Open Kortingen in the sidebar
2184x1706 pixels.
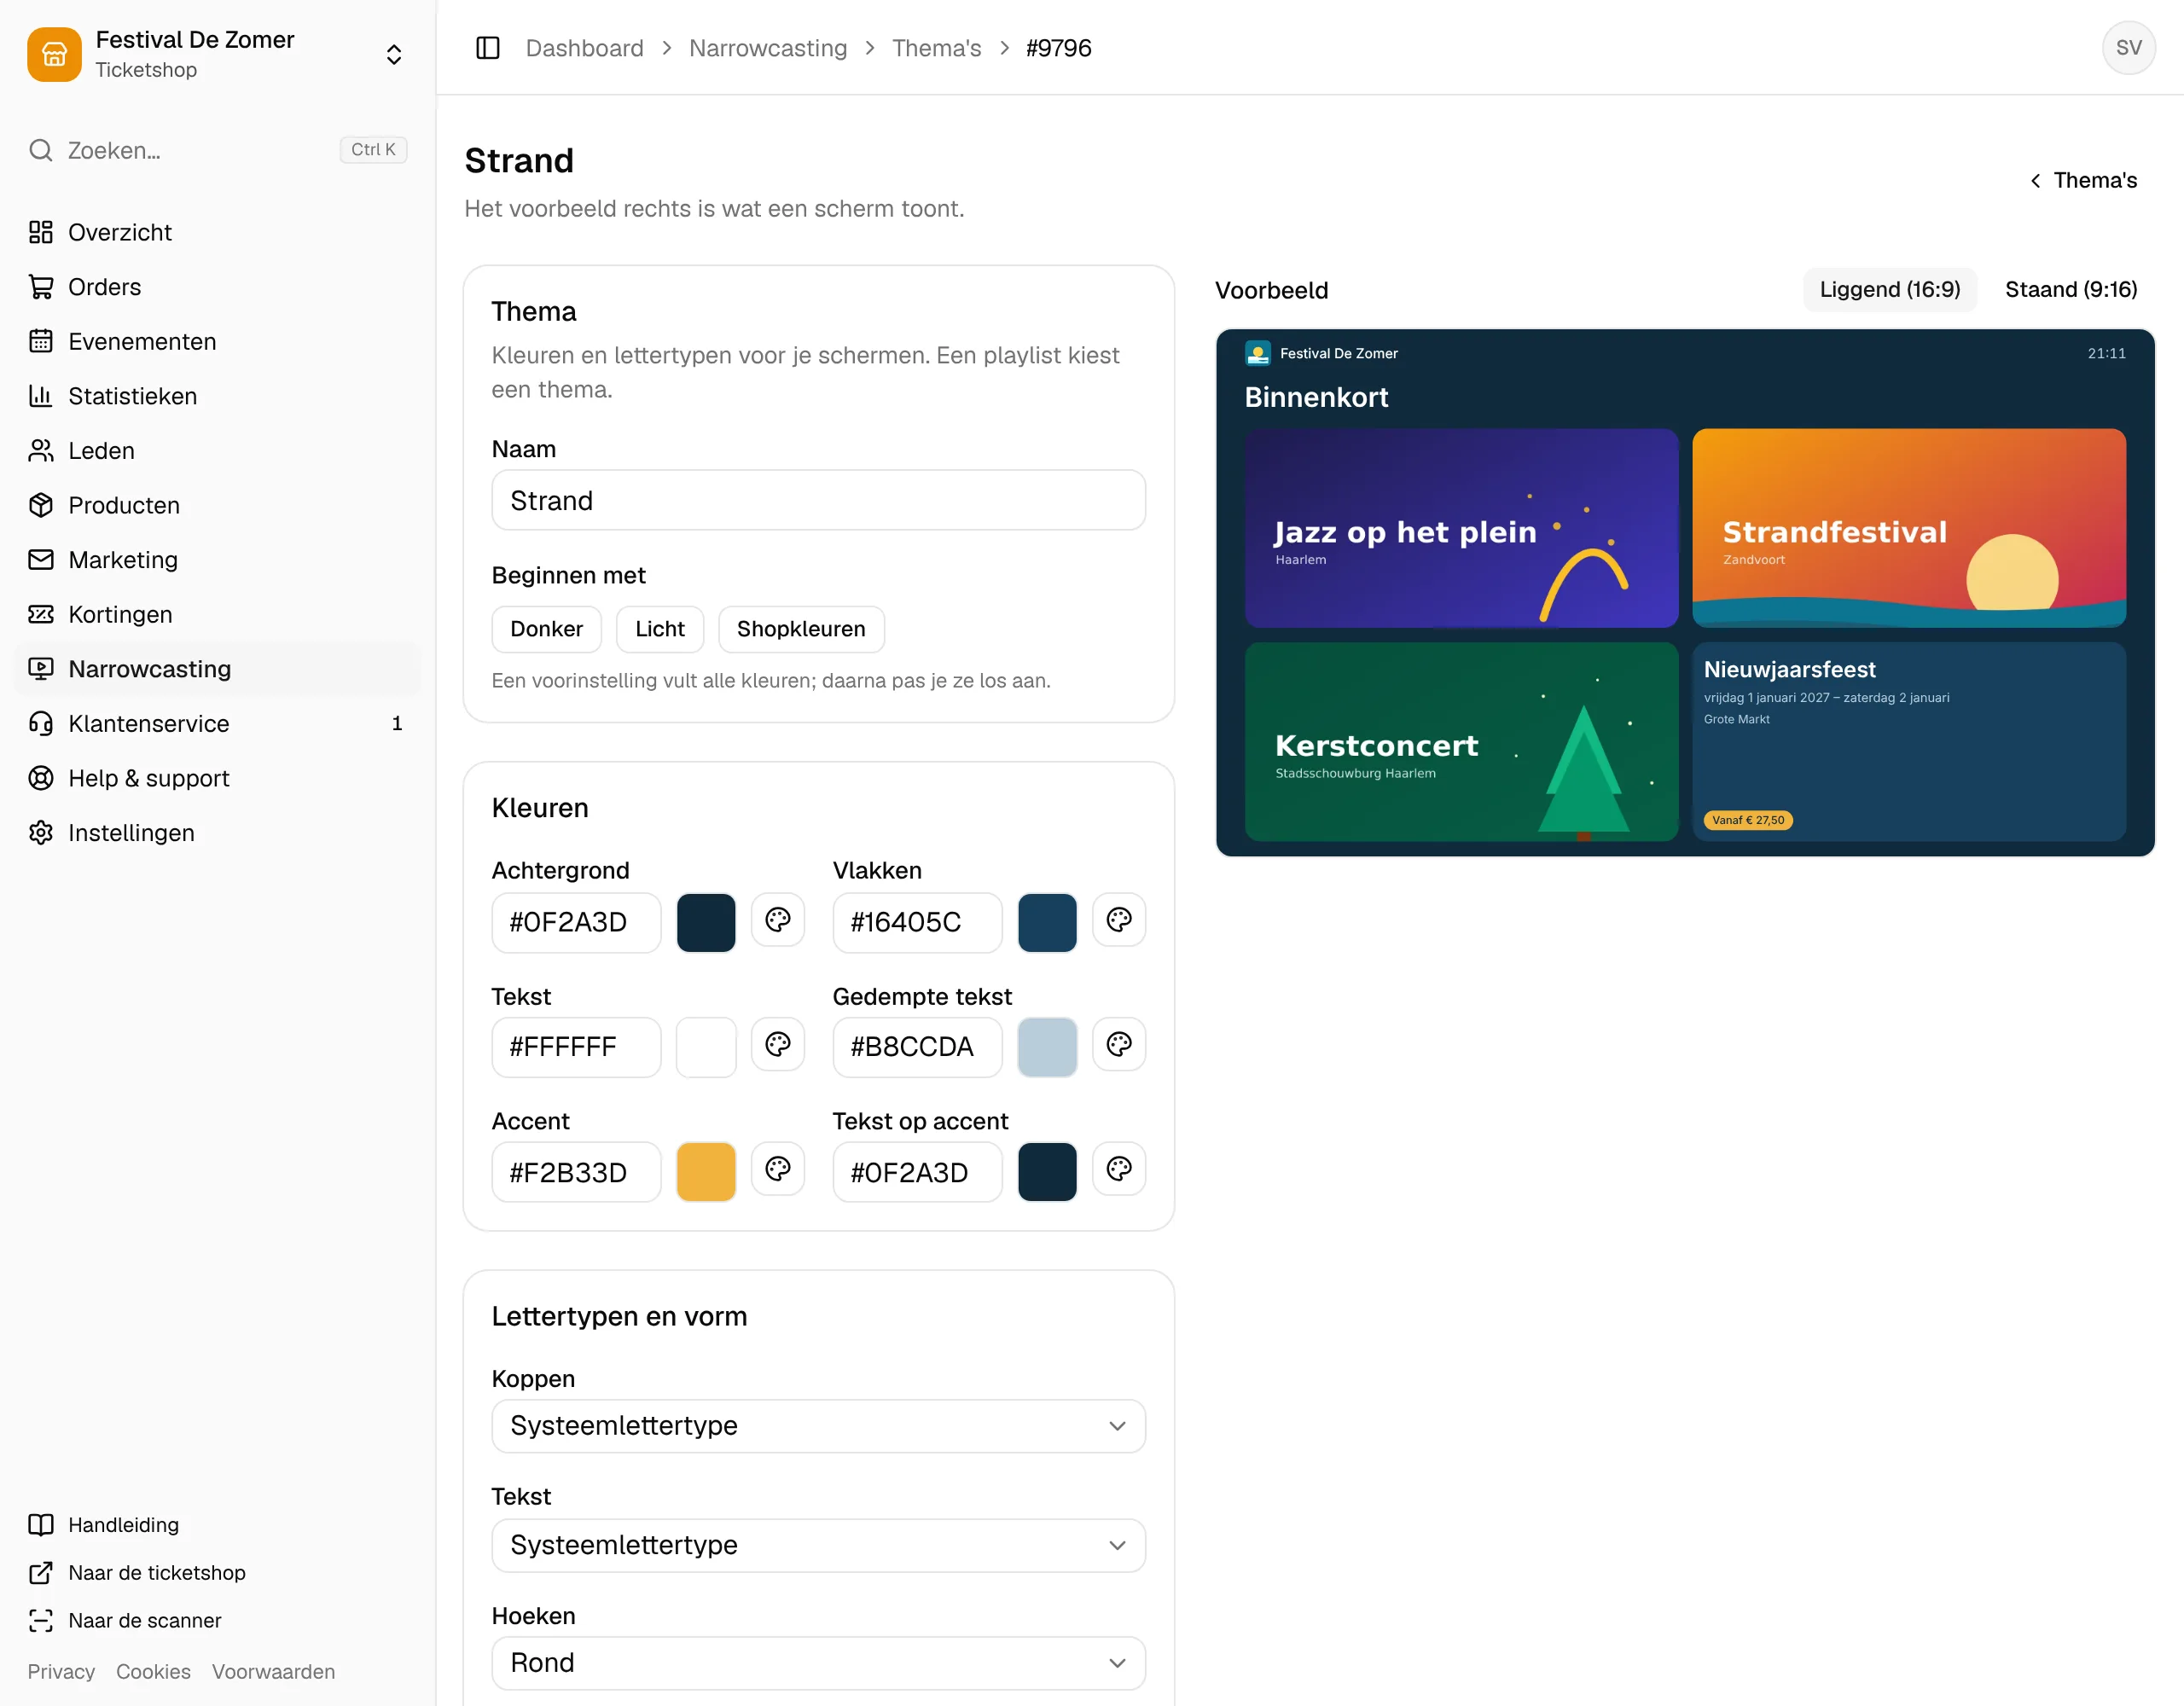[x=218, y=614]
